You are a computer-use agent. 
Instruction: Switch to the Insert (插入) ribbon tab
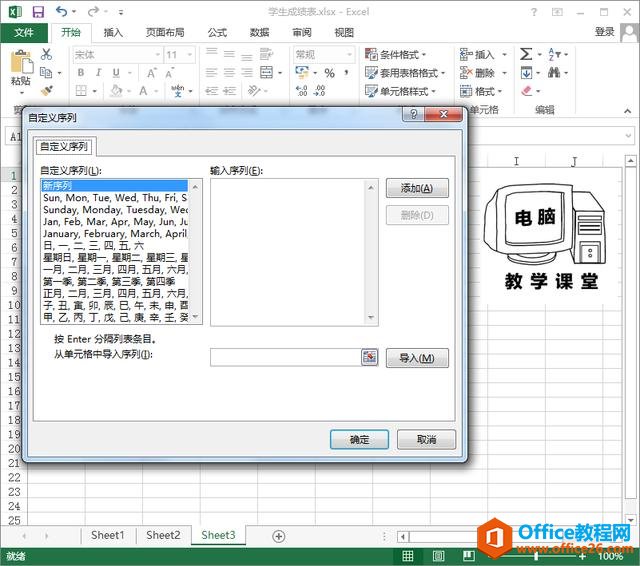[x=113, y=33]
